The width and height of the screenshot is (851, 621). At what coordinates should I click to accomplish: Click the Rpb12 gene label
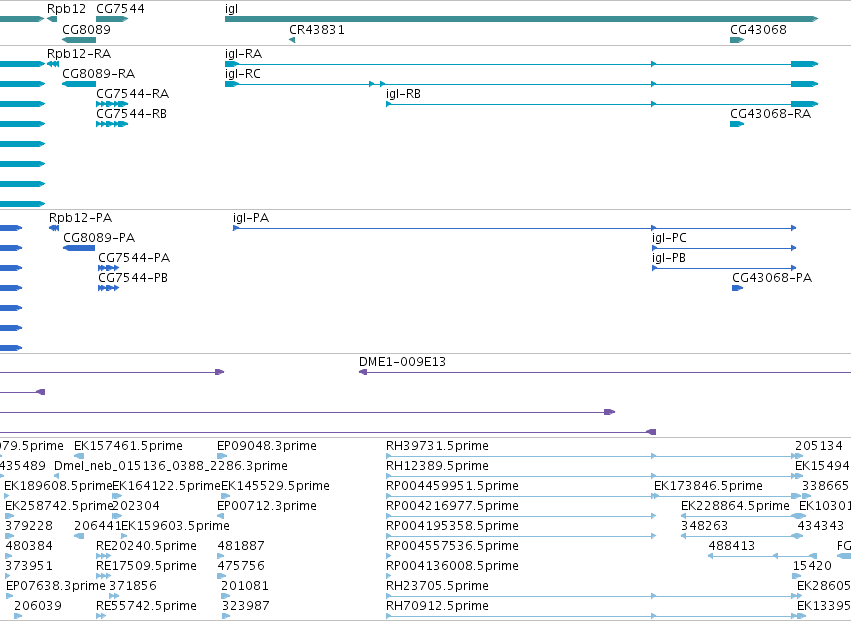[x=66, y=9]
